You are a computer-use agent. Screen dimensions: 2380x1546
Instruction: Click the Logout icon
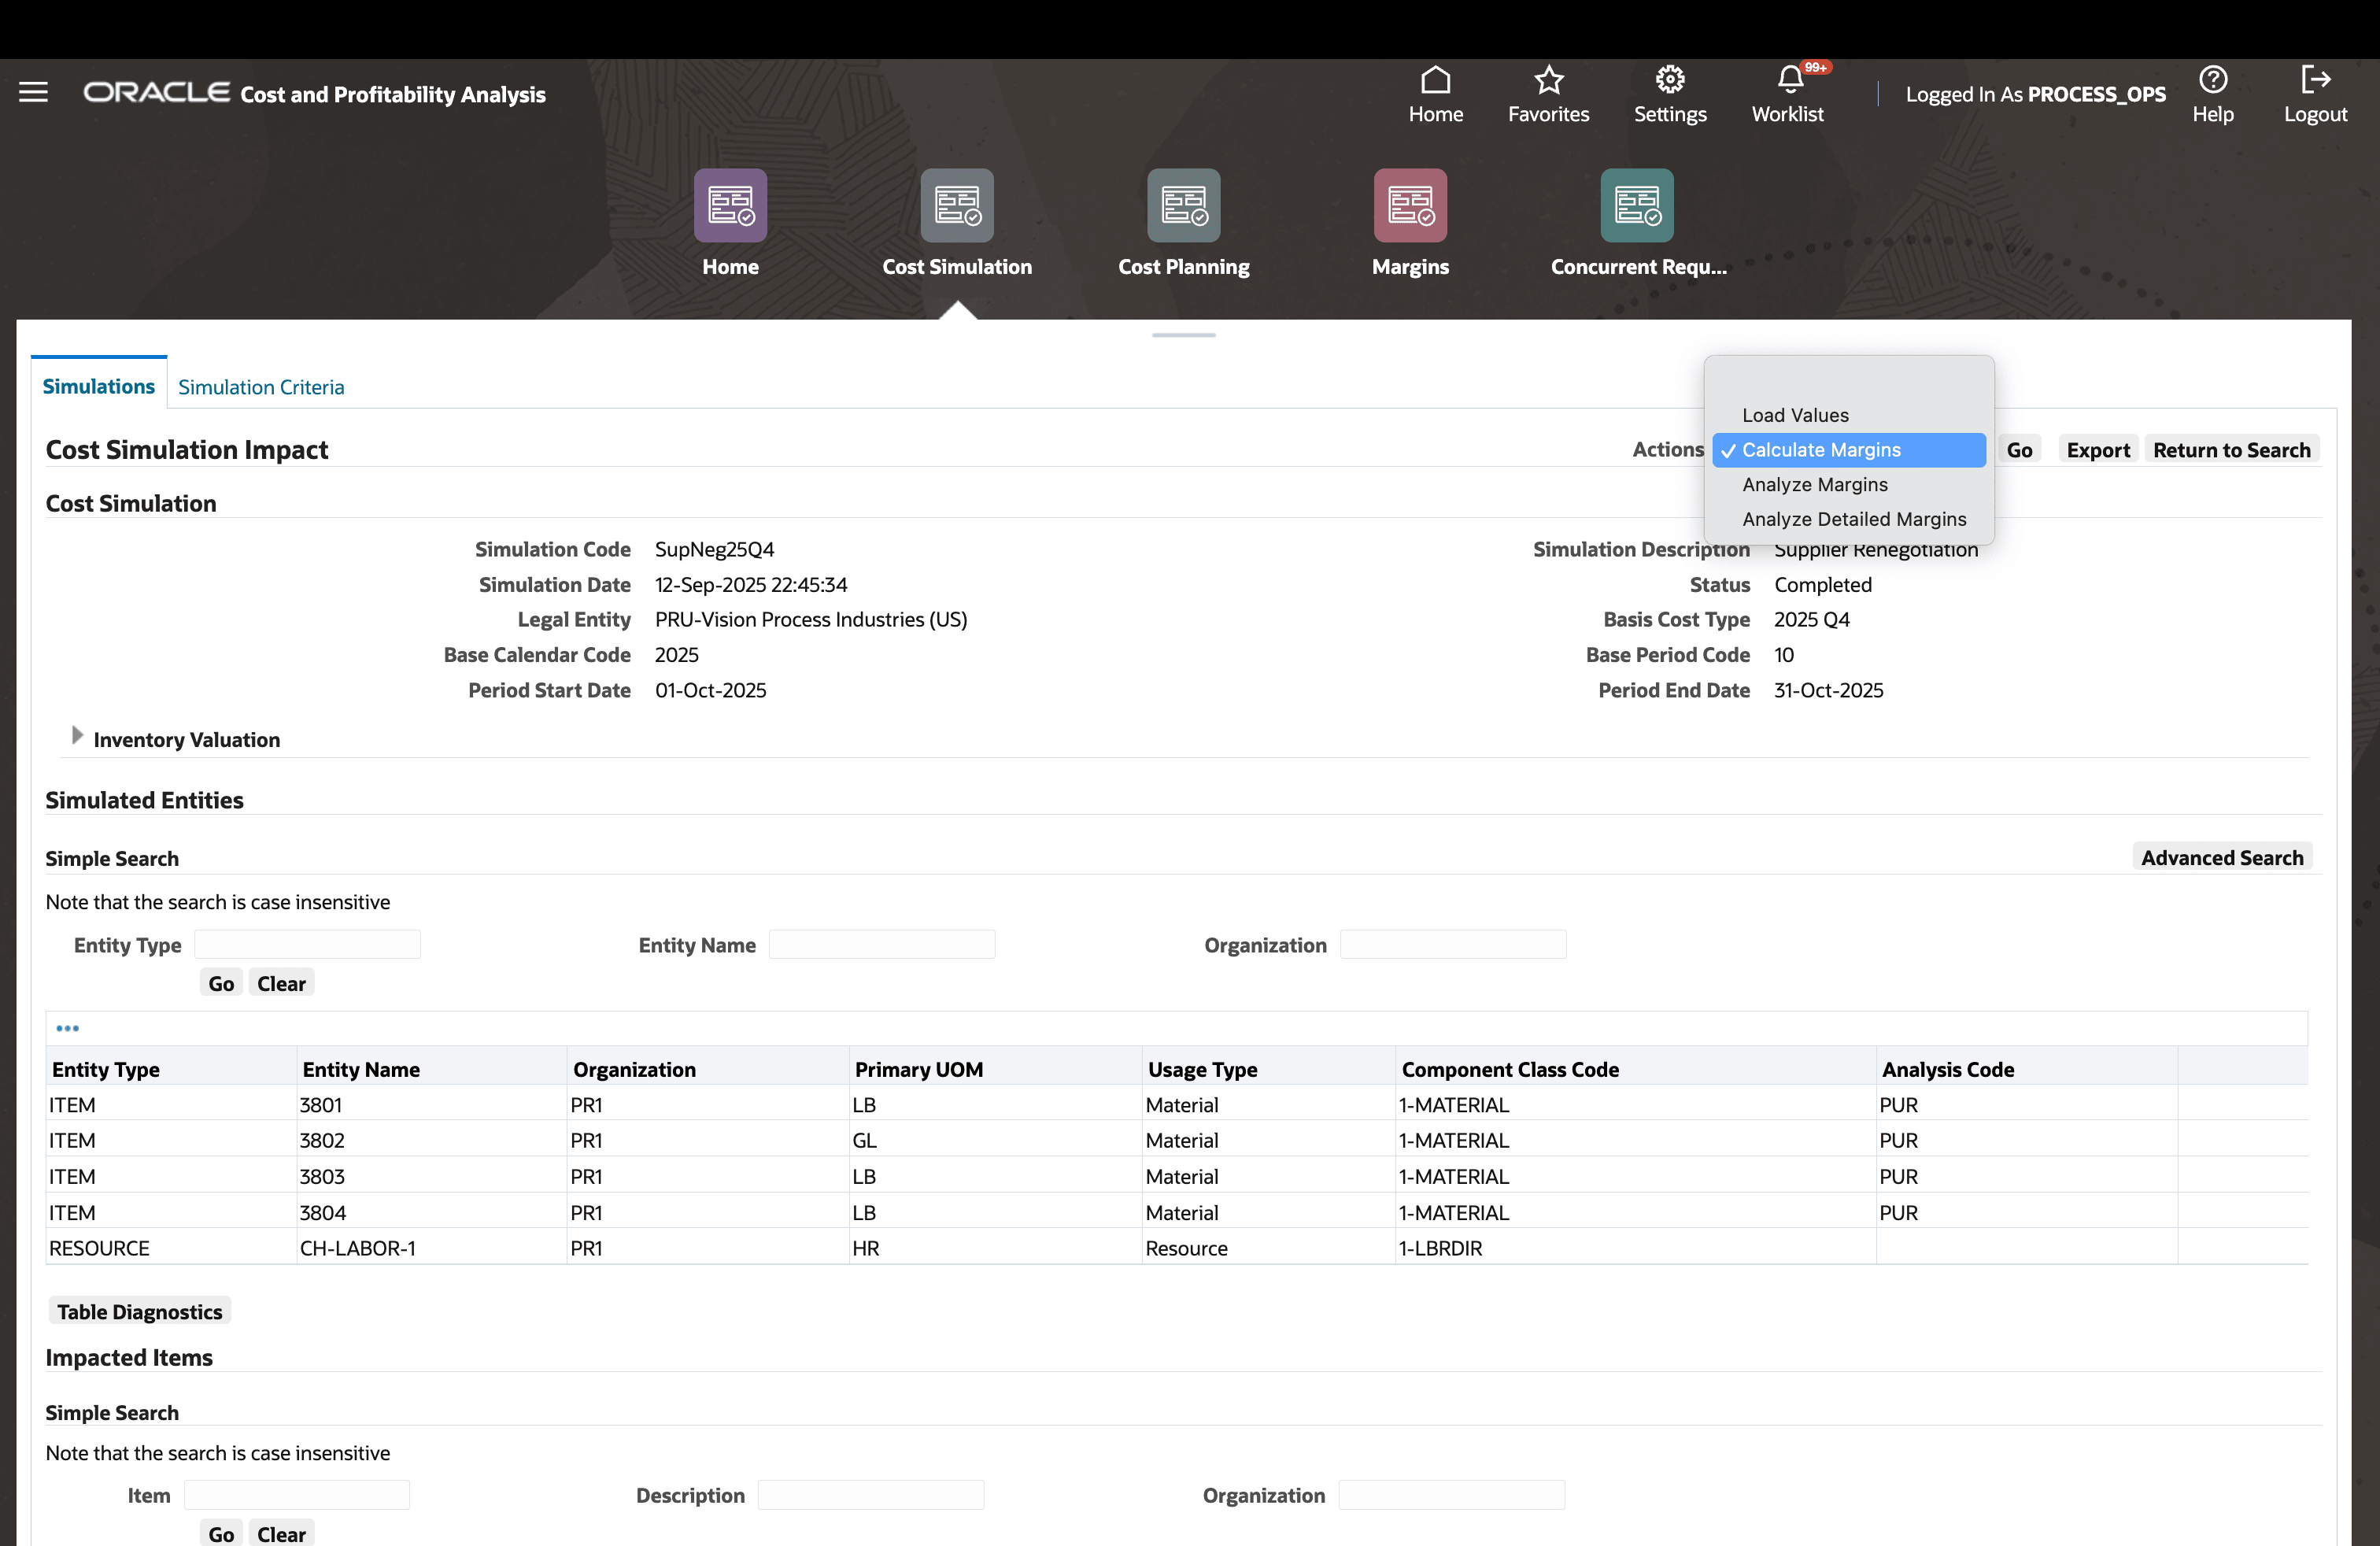pos(2314,79)
